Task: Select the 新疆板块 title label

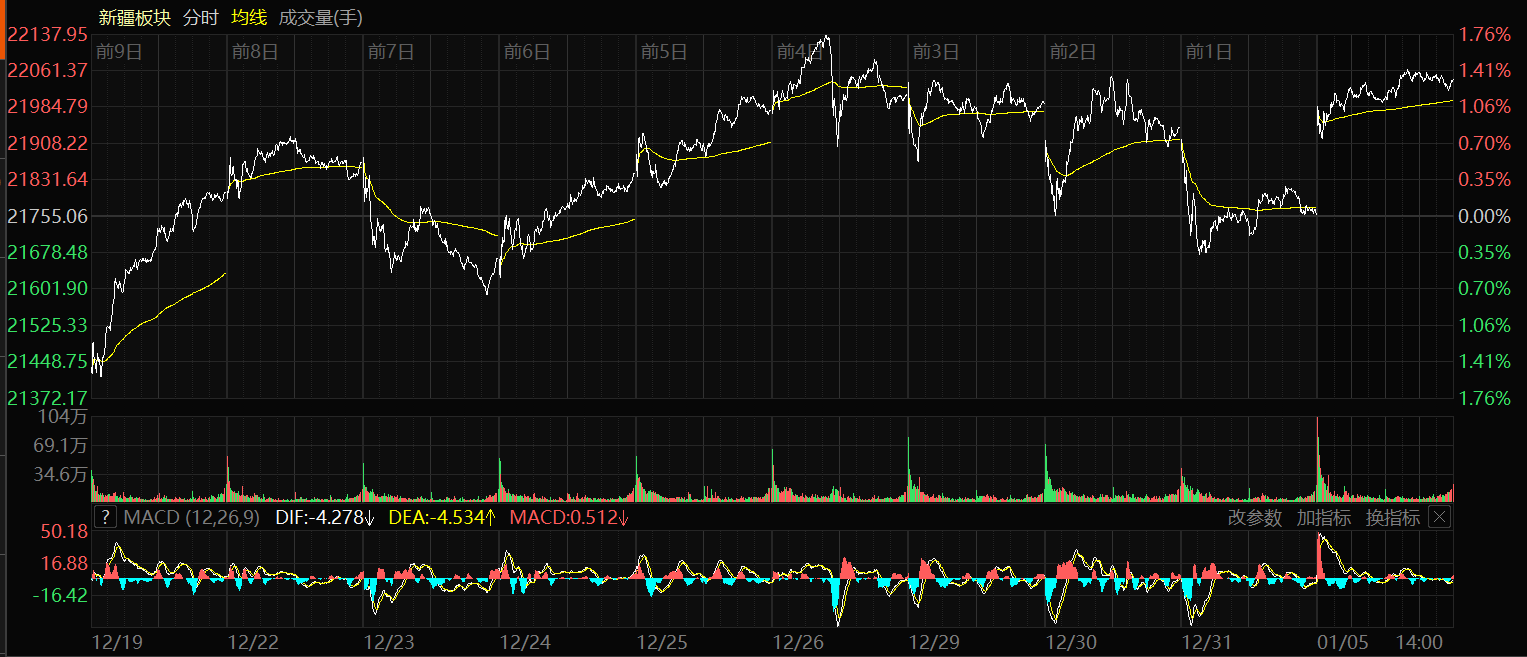Action: pos(135,18)
